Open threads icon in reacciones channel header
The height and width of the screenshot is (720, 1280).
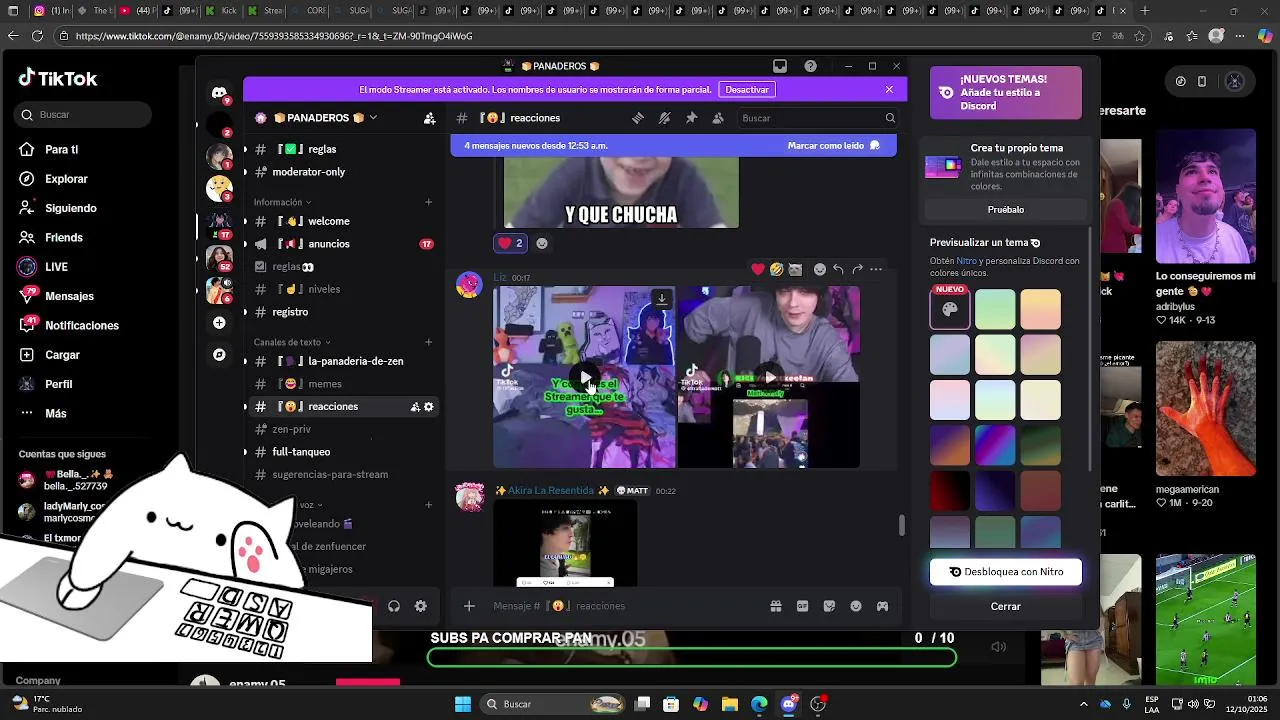(637, 118)
